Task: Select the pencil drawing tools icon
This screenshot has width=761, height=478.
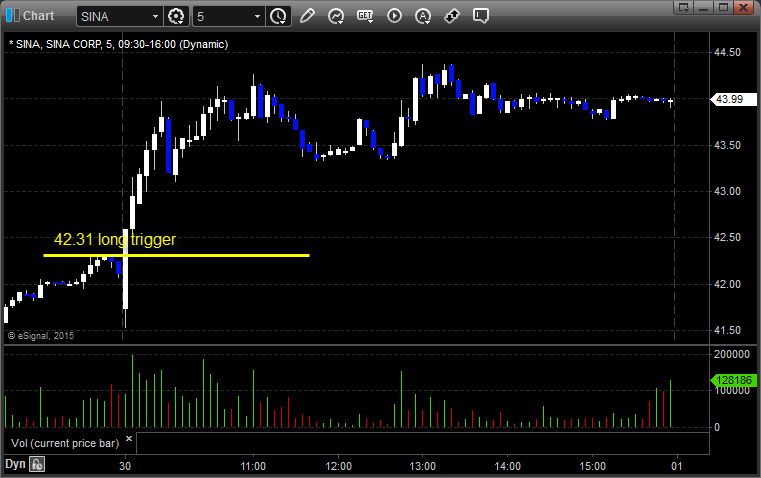Action: point(307,16)
